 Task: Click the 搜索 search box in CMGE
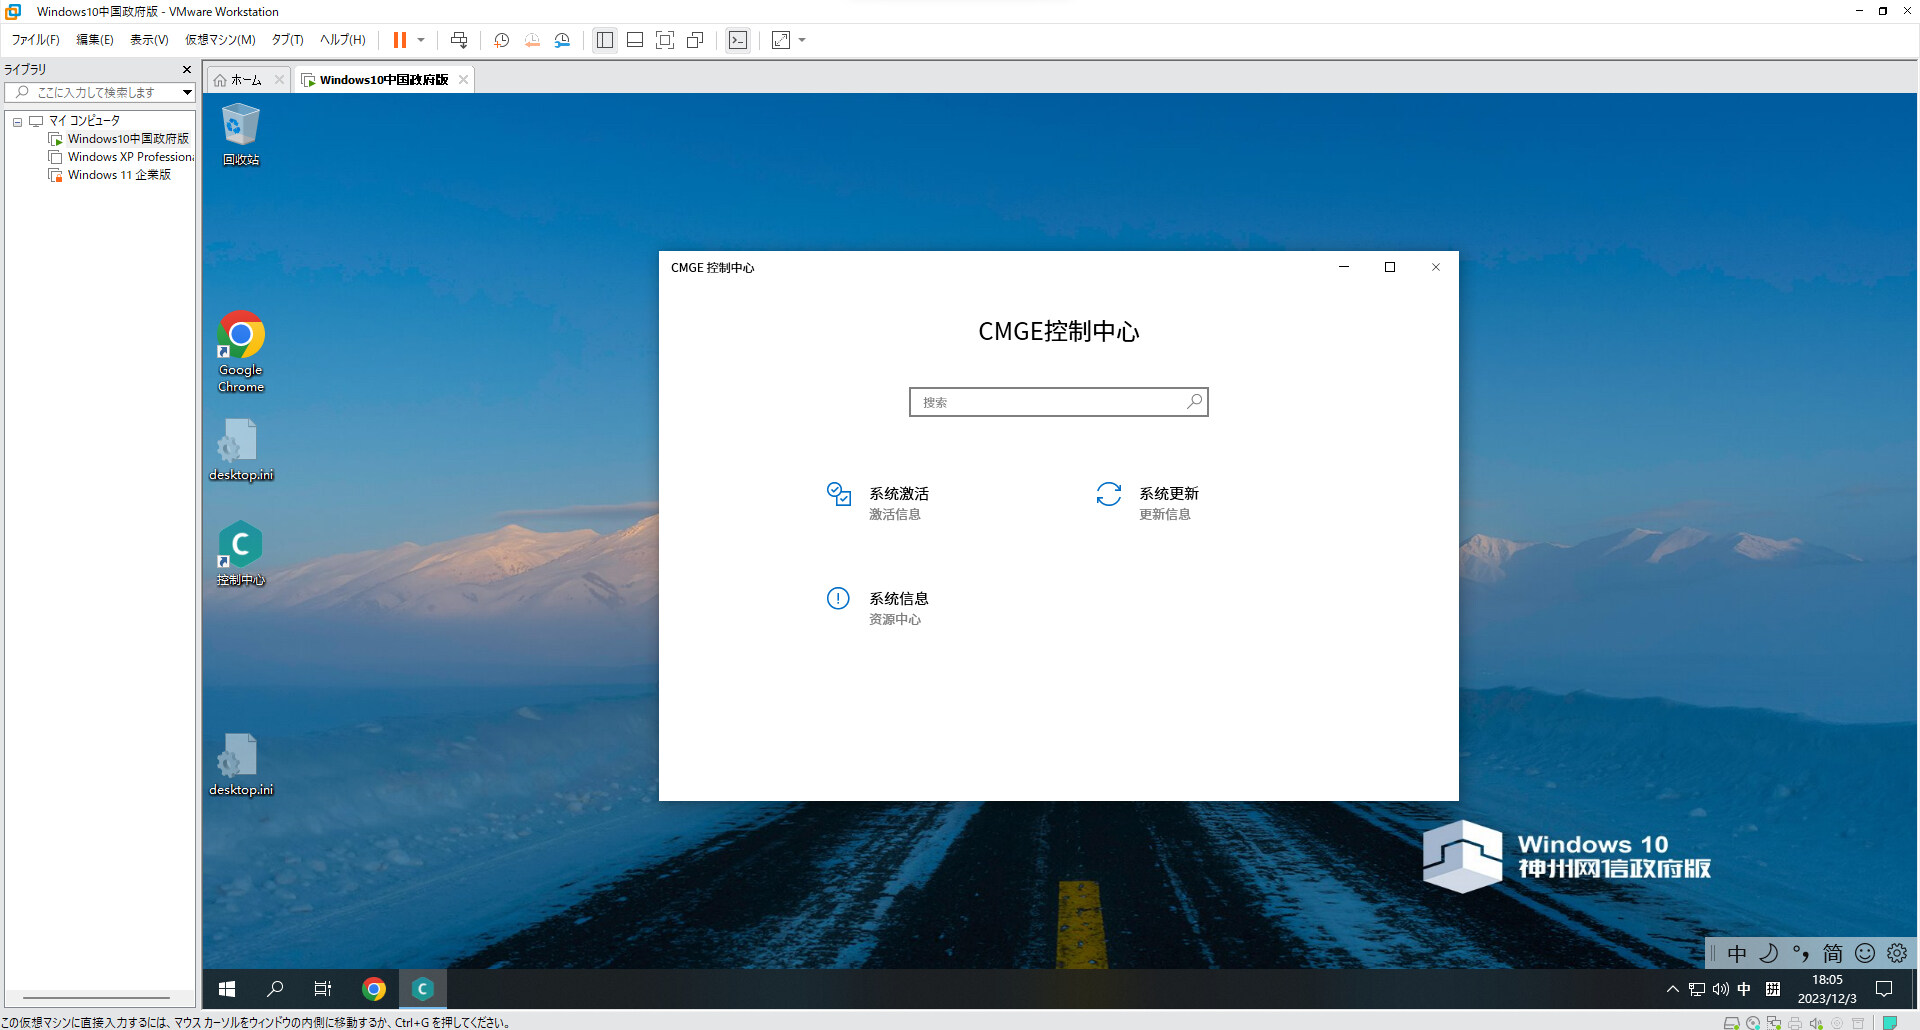coord(1058,401)
